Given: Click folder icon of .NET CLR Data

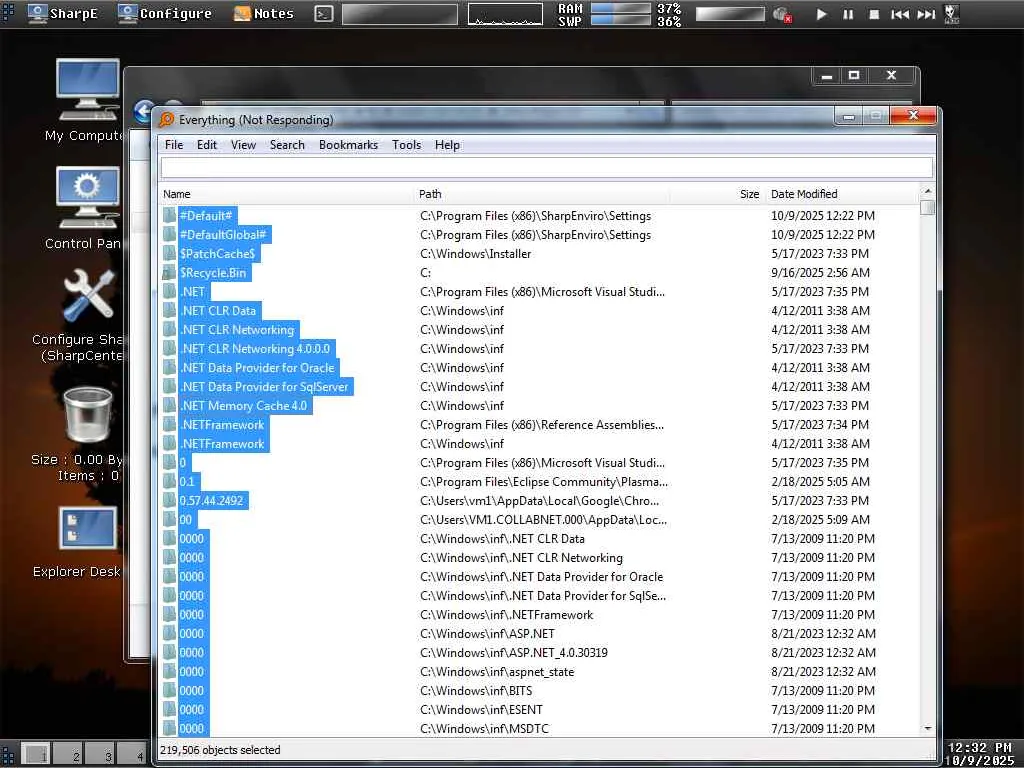Looking at the screenshot, I should (170, 311).
